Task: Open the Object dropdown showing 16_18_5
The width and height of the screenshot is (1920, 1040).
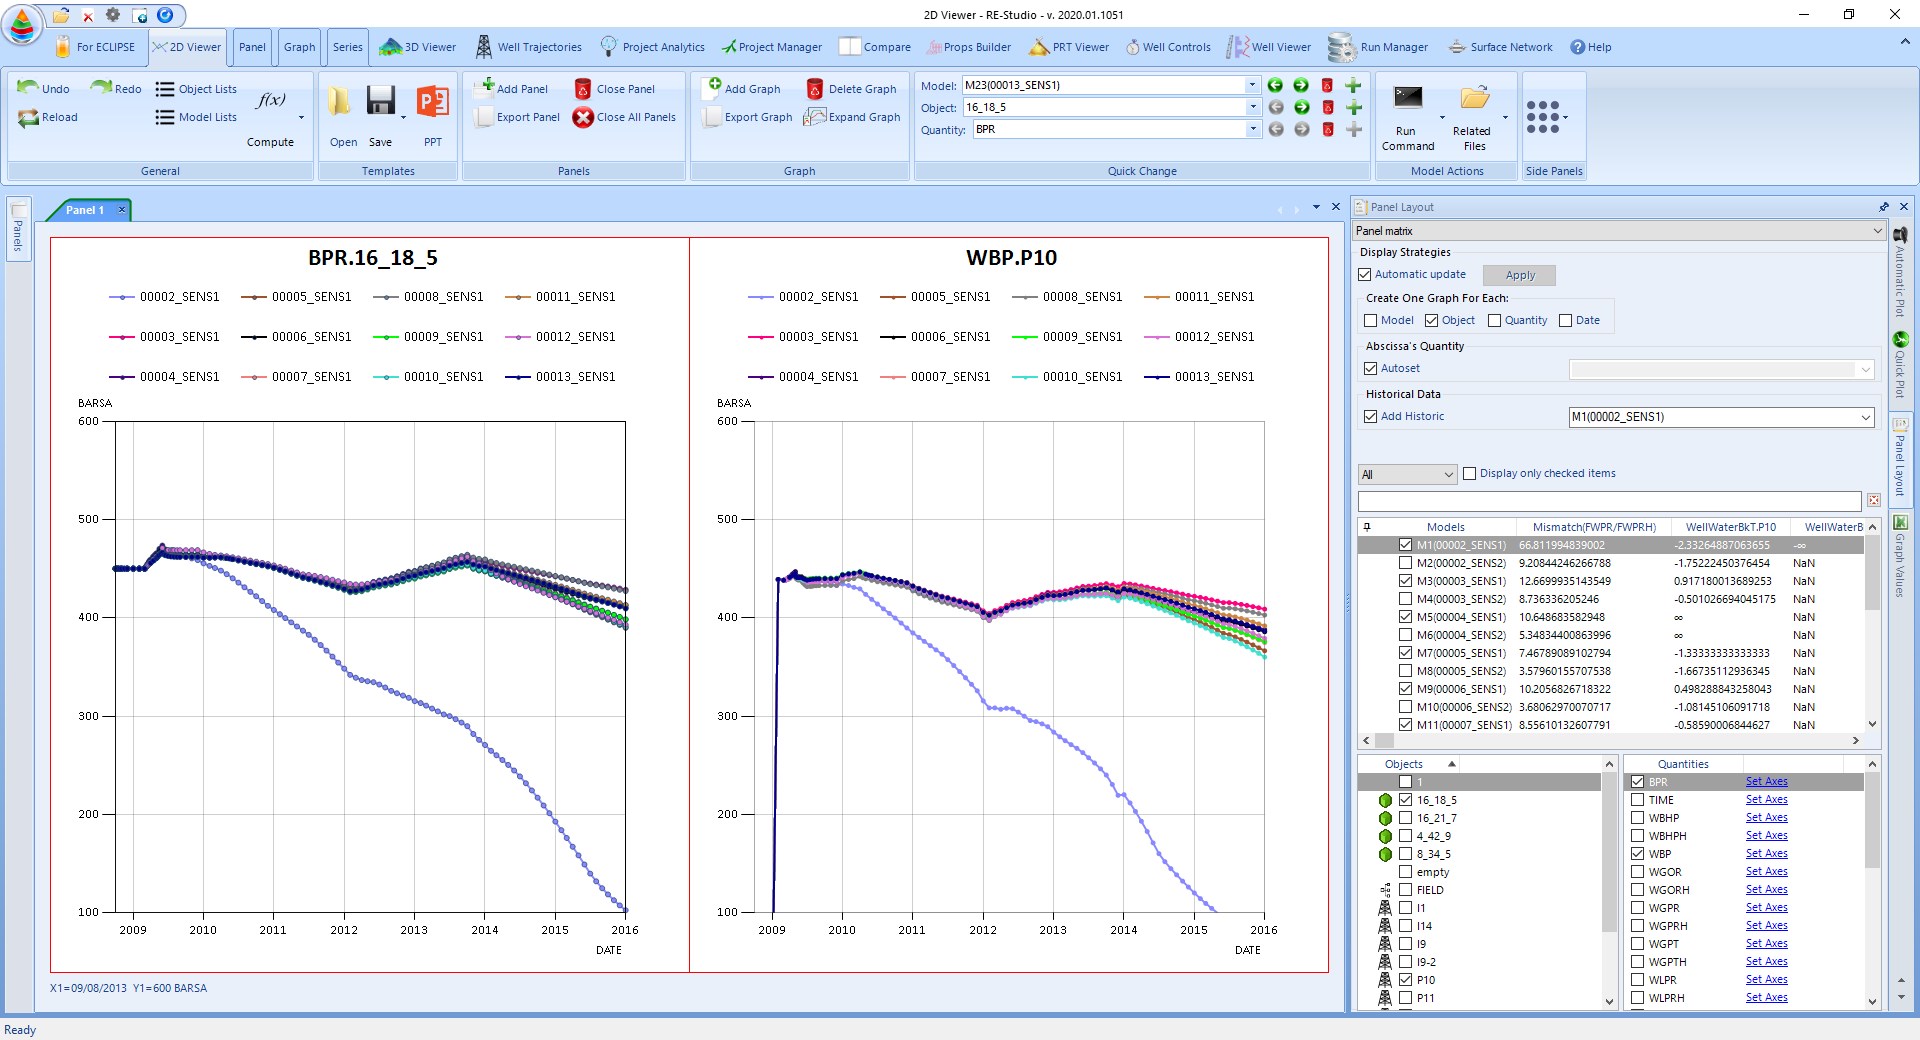Action: pos(1252,107)
